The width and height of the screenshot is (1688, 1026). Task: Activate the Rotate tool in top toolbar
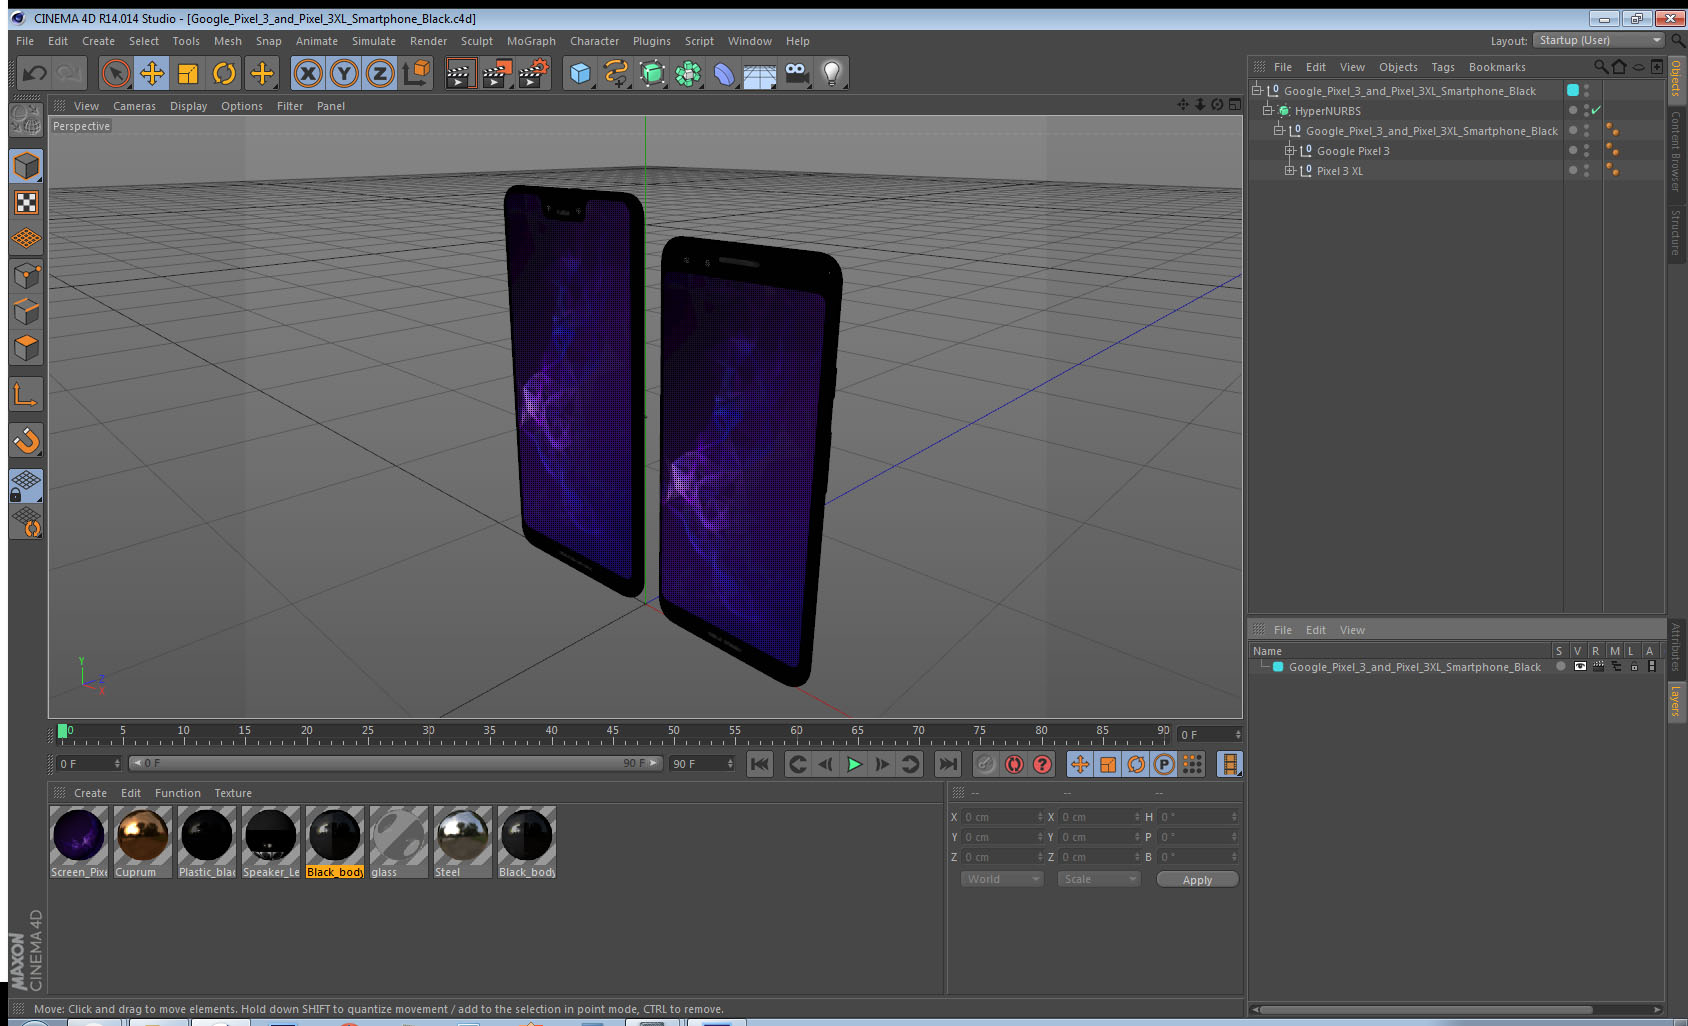tap(225, 73)
